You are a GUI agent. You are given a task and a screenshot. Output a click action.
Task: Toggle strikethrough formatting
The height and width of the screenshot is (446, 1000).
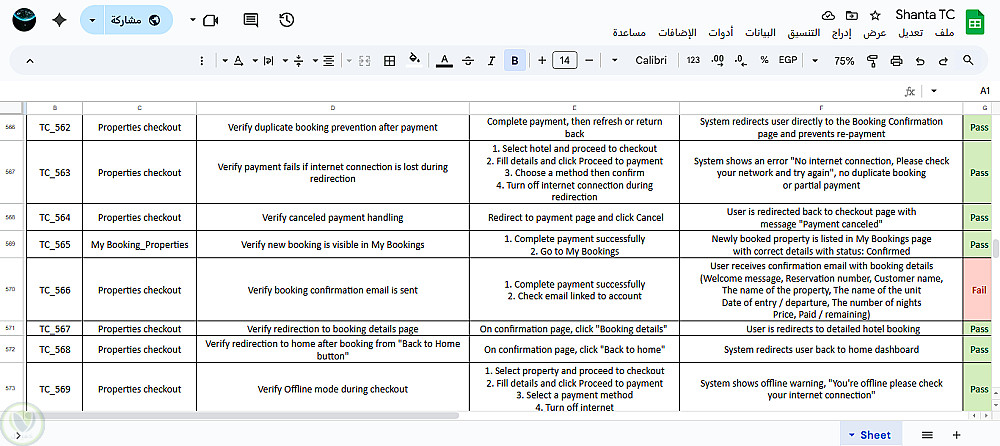click(x=468, y=61)
